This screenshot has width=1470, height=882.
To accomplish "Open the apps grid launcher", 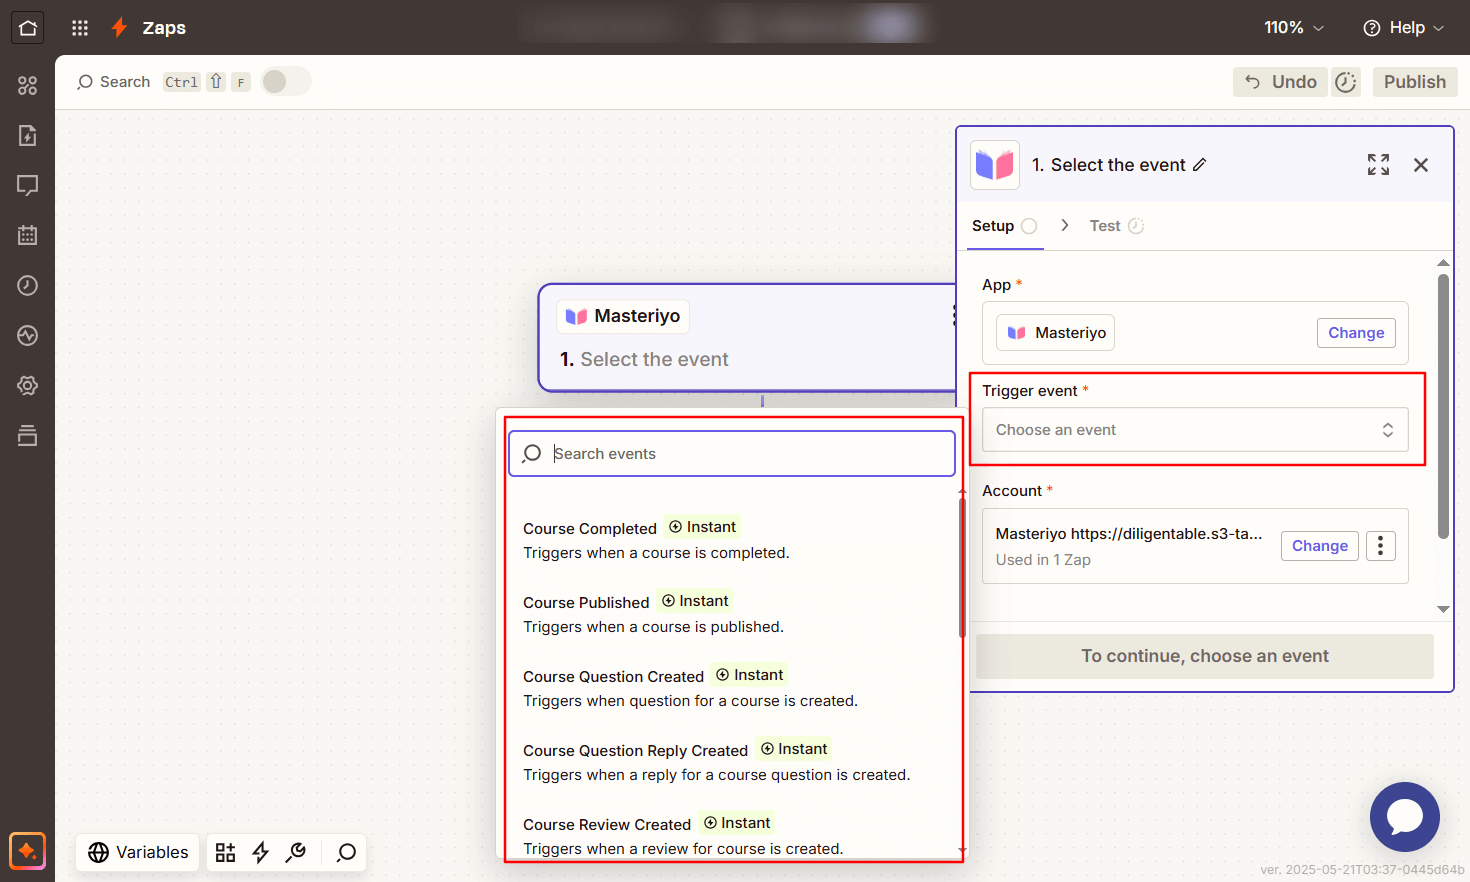I will tap(80, 28).
